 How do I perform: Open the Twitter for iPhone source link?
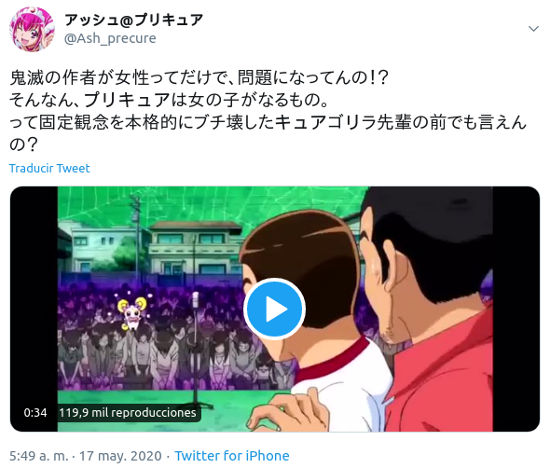[x=232, y=456]
